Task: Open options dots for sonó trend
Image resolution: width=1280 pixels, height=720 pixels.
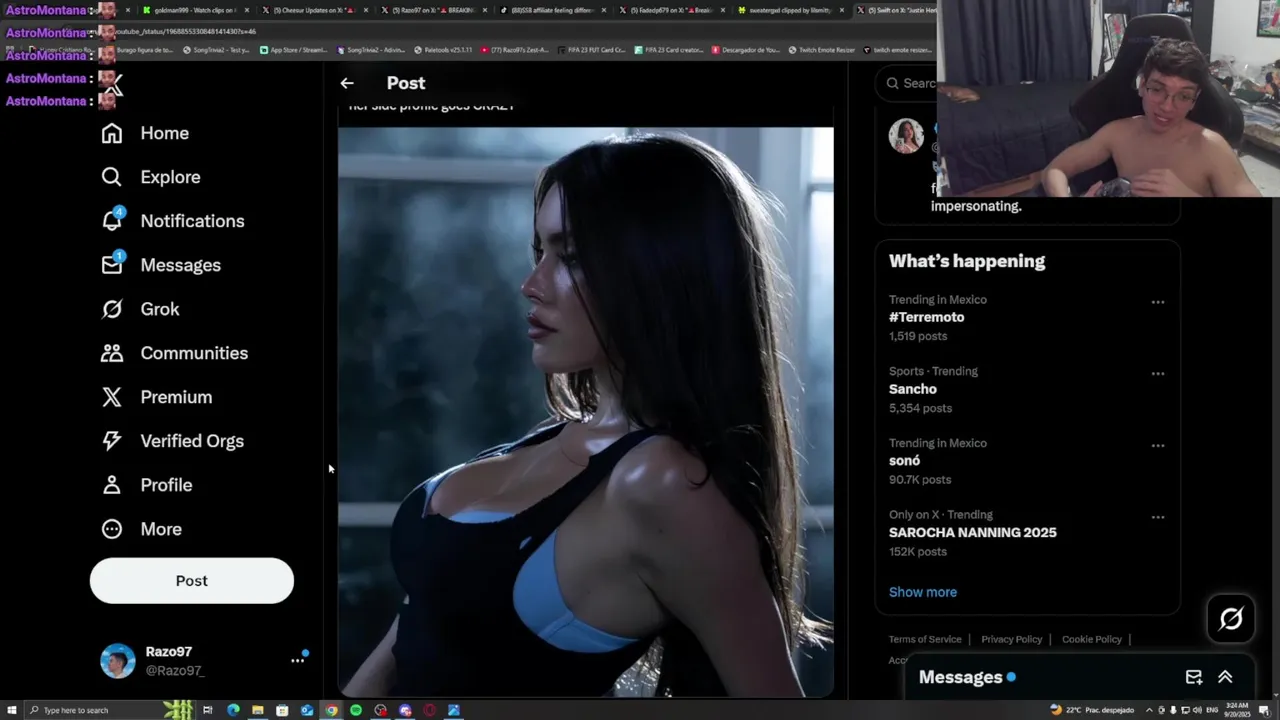Action: coord(1157,446)
